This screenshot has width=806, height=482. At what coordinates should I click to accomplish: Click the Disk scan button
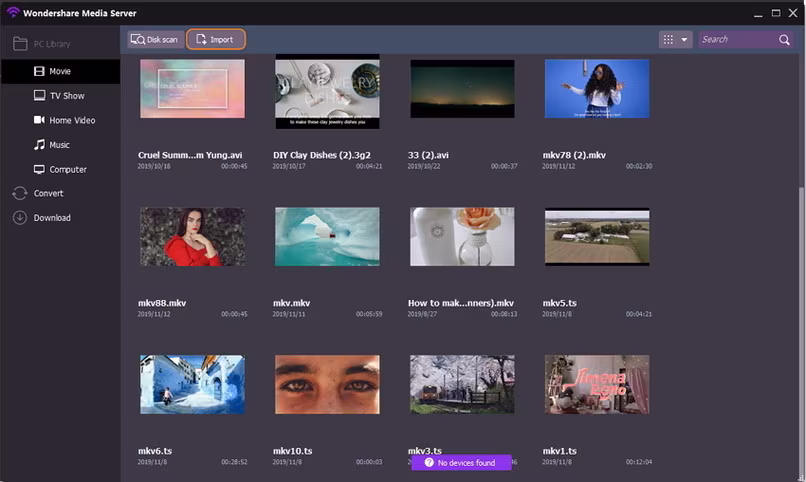pos(155,40)
